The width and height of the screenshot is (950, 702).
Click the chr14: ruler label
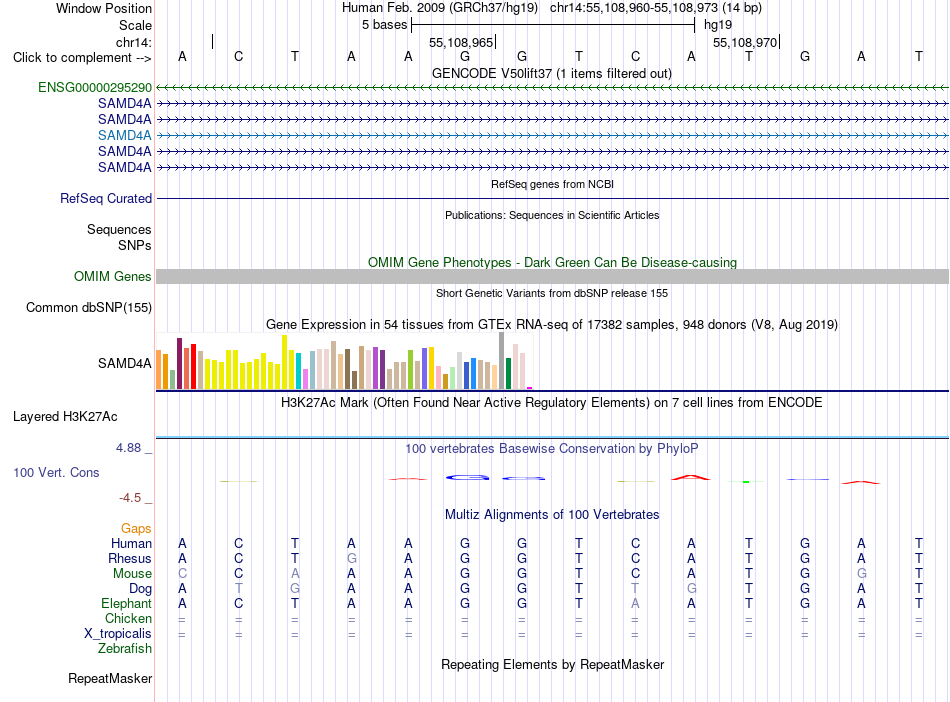tap(133, 42)
